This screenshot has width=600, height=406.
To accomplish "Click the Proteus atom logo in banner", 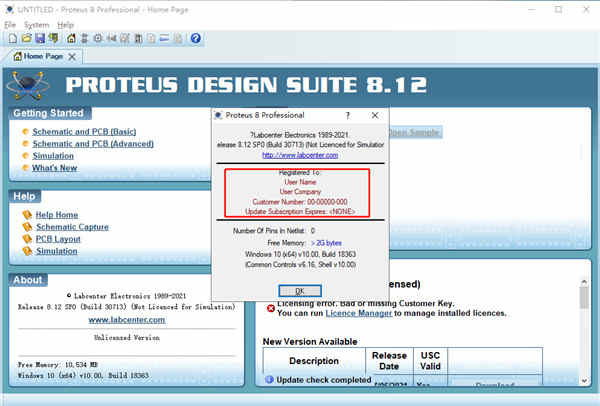I will tap(28, 85).
